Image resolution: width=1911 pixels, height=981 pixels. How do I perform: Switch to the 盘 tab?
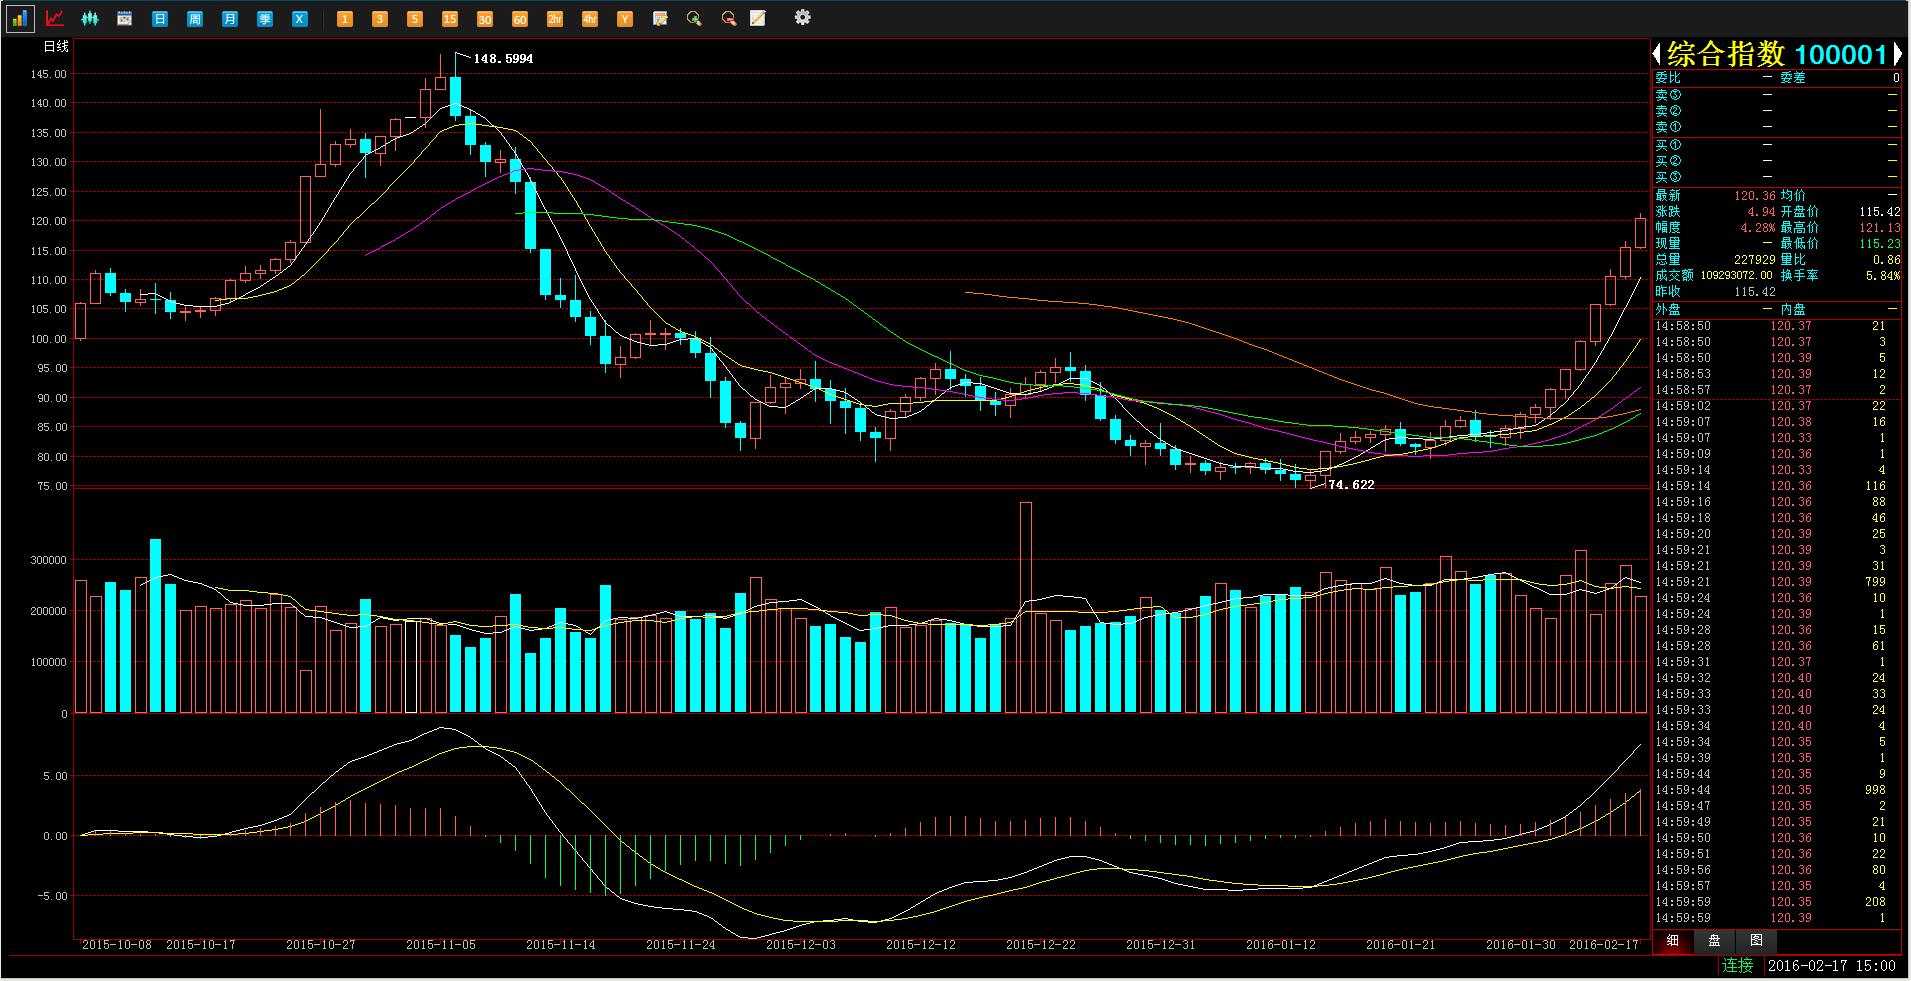1714,940
